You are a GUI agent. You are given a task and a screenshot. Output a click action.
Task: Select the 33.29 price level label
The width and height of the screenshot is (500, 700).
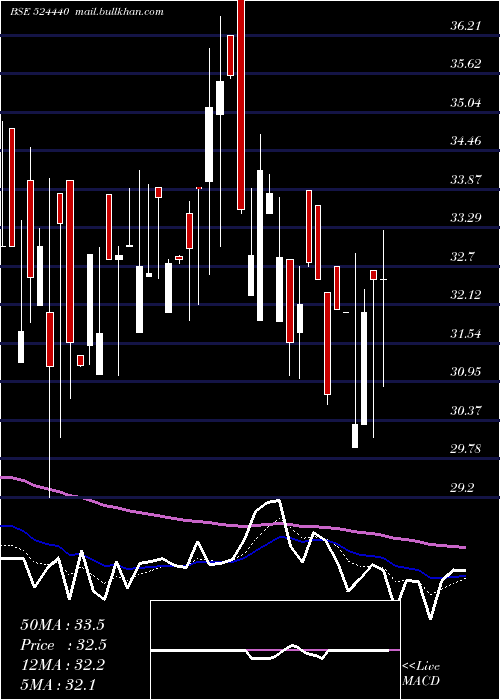coord(466,218)
